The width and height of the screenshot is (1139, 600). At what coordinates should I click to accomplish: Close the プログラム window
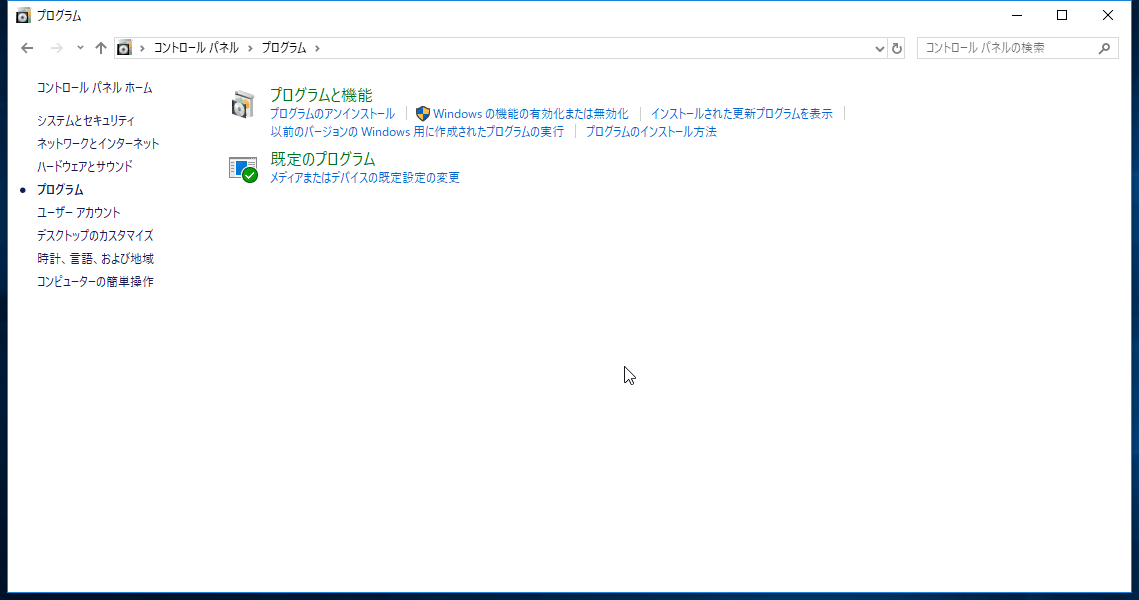(1108, 15)
